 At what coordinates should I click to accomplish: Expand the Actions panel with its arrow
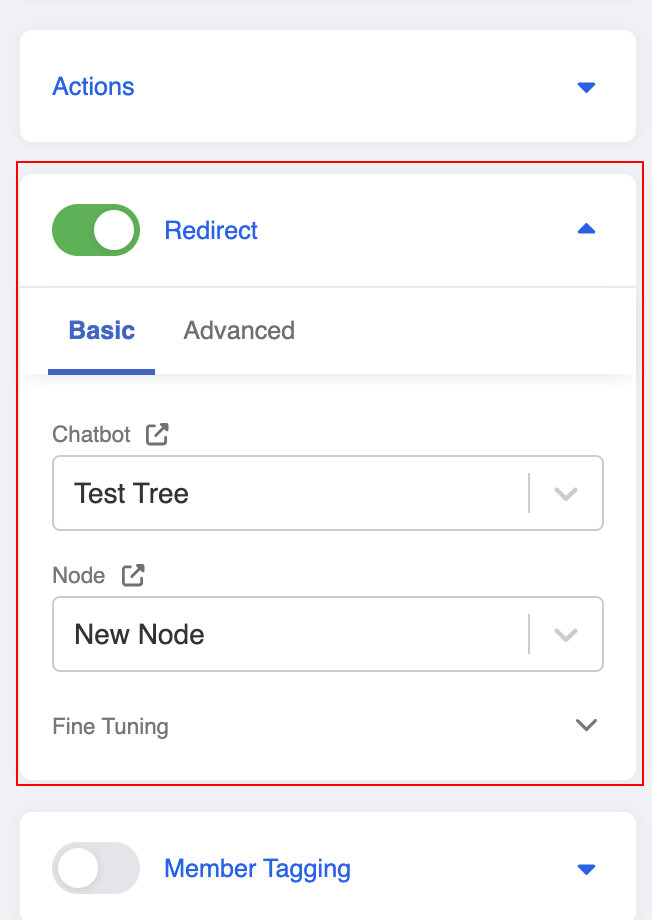pyautogui.click(x=587, y=87)
